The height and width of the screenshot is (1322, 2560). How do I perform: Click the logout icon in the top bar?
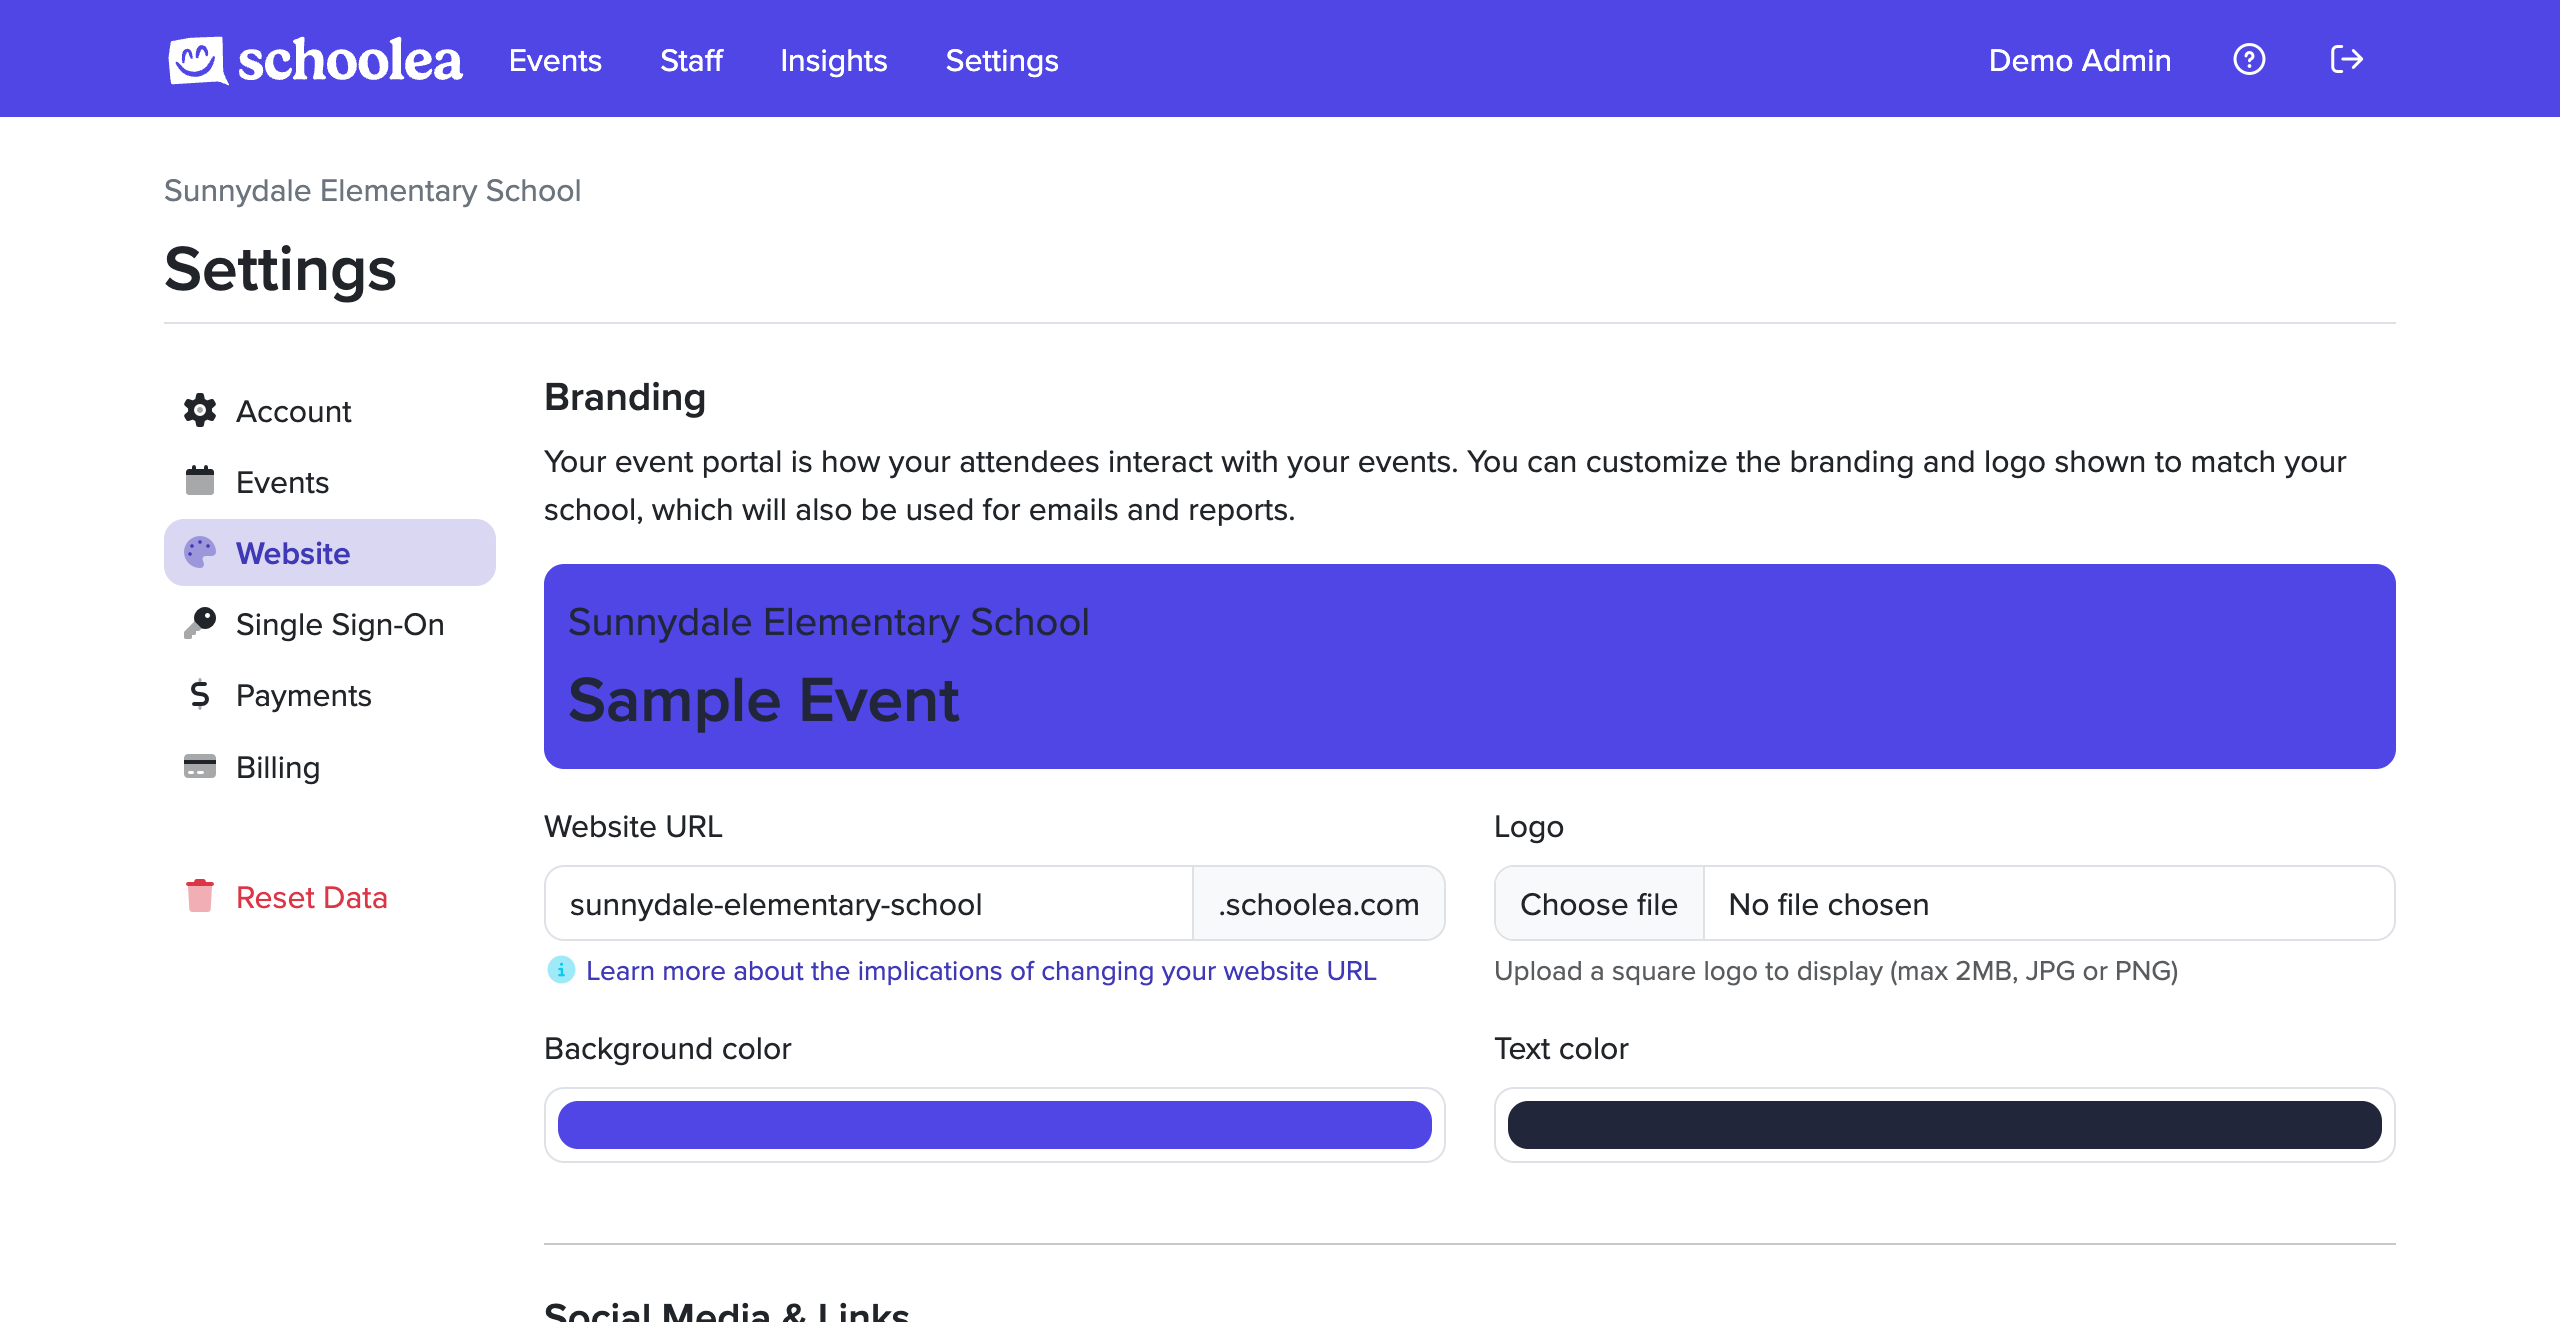tap(2347, 59)
